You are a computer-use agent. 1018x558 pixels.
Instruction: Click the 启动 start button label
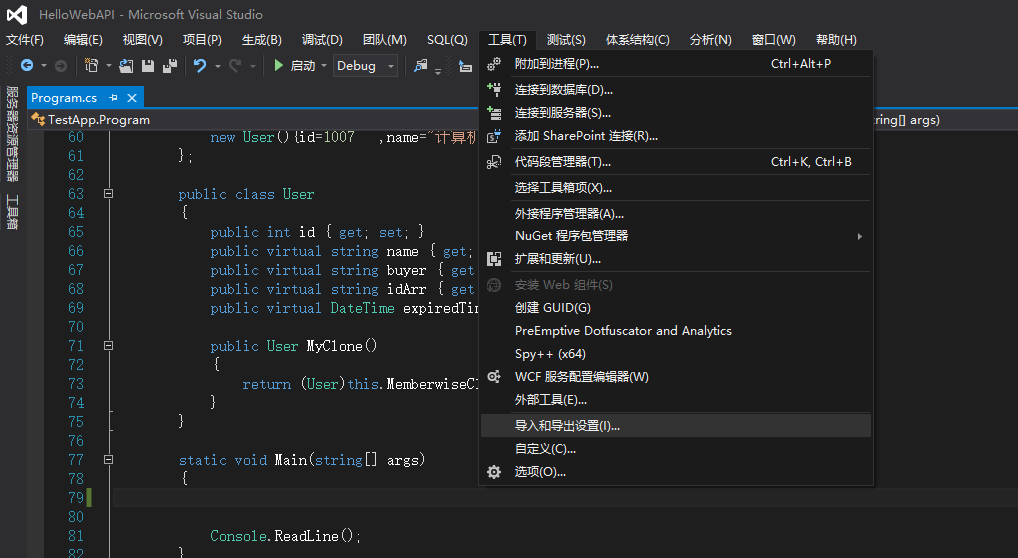303,66
